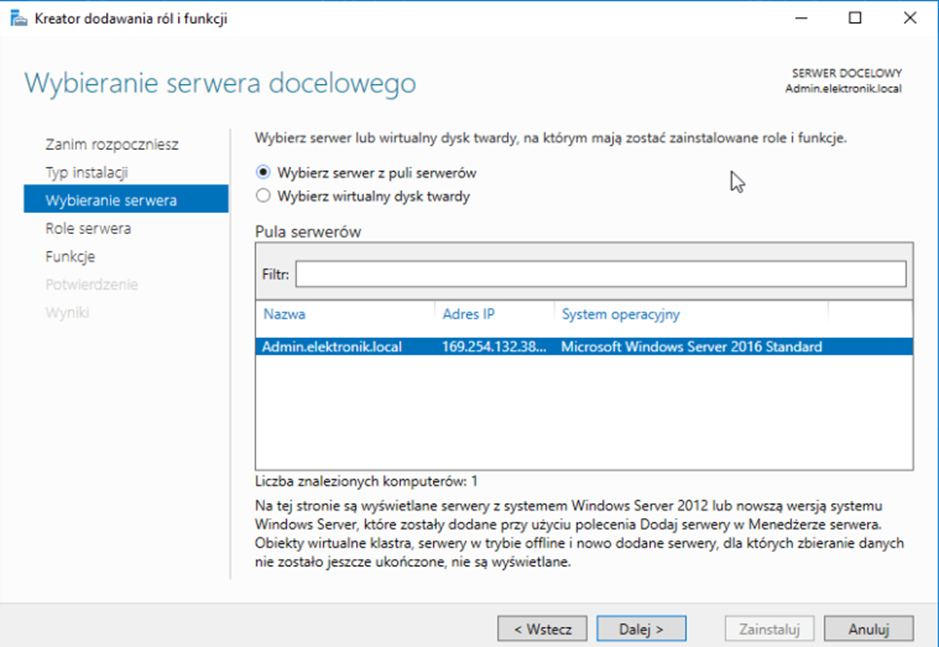Select 'Wybierz serwer z puli serwerów' radio button

pyautogui.click(x=264, y=172)
